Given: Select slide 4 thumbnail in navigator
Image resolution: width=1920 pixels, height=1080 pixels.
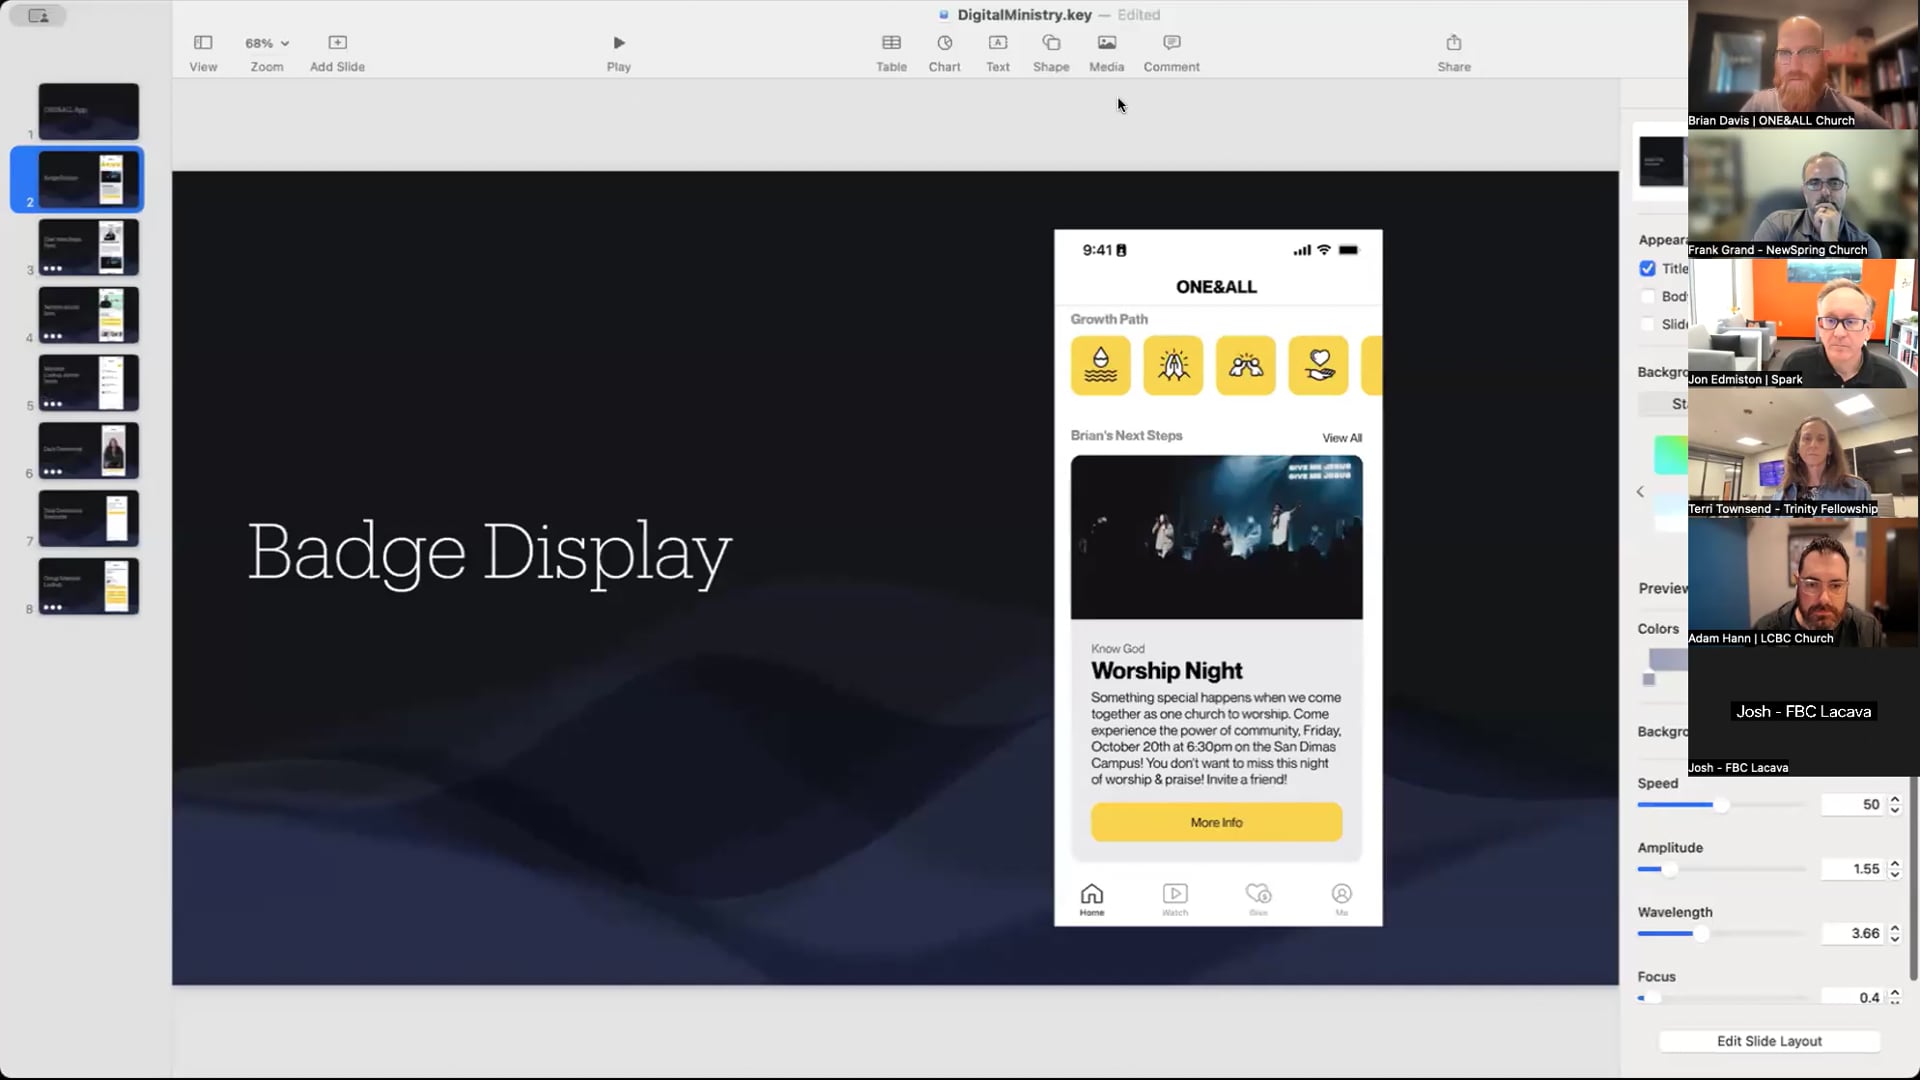Looking at the screenshot, I should coord(89,315).
